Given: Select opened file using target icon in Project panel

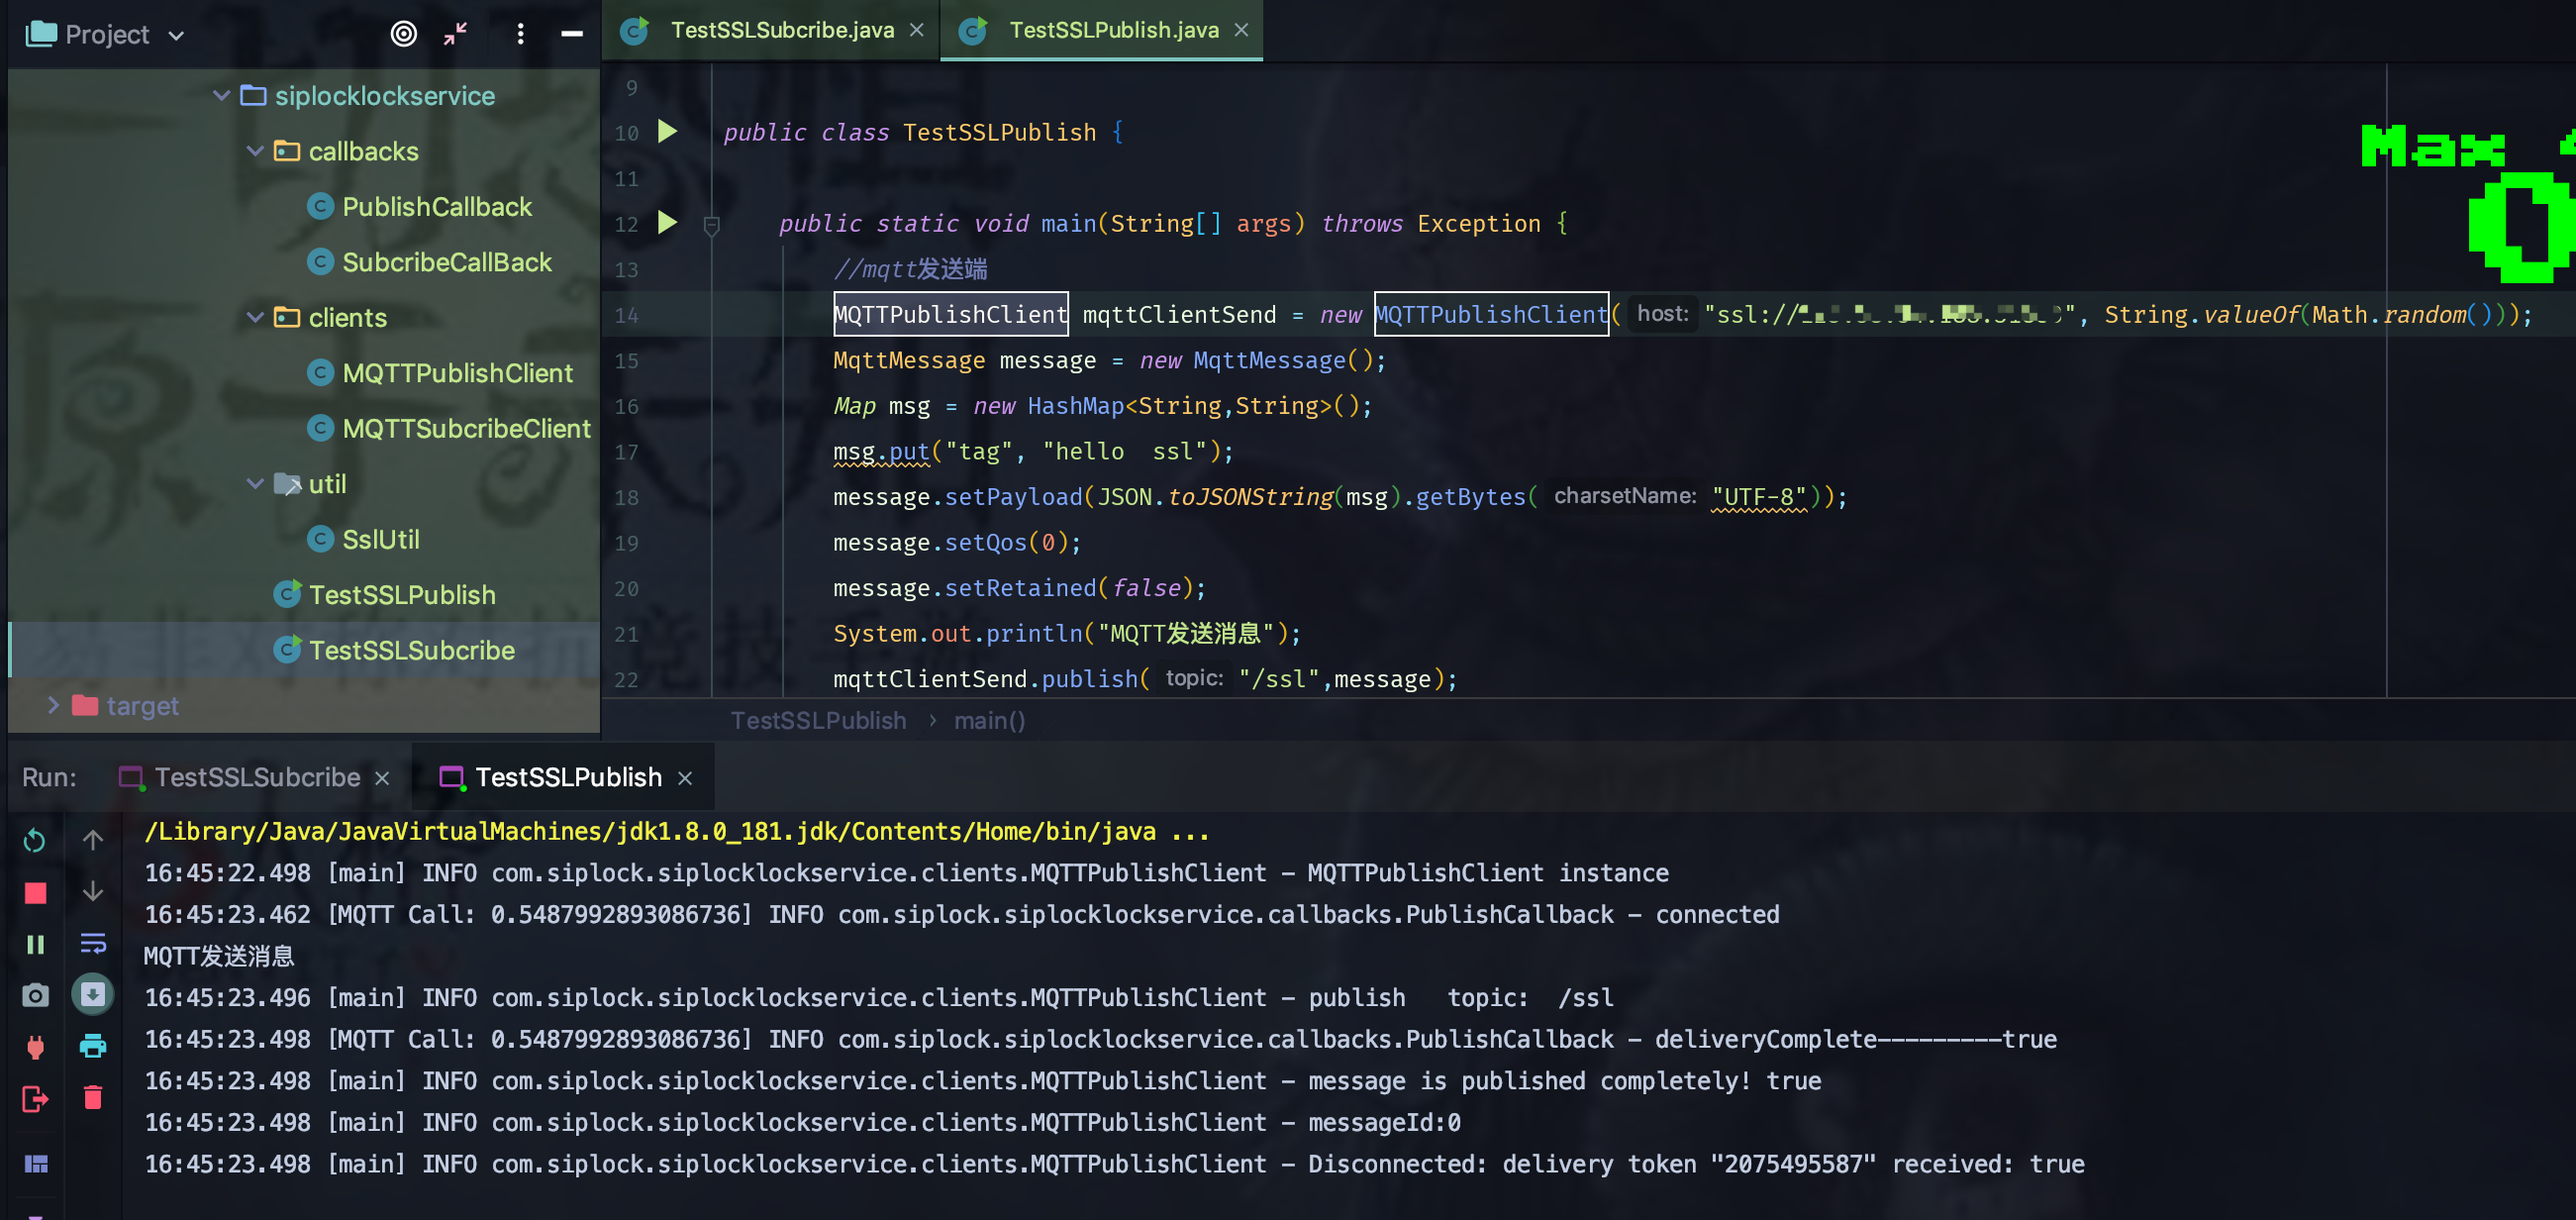Looking at the screenshot, I should (404, 33).
